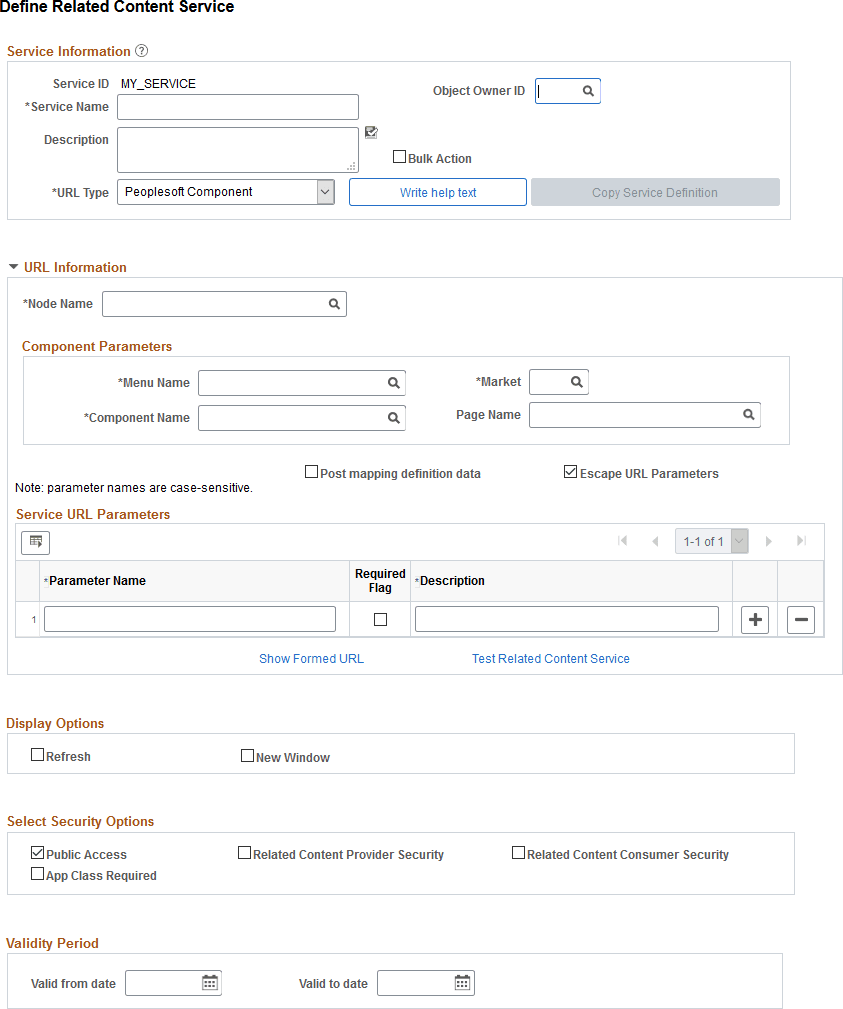
Task: Run spell check on the Description field
Action: tap(369, 131)
